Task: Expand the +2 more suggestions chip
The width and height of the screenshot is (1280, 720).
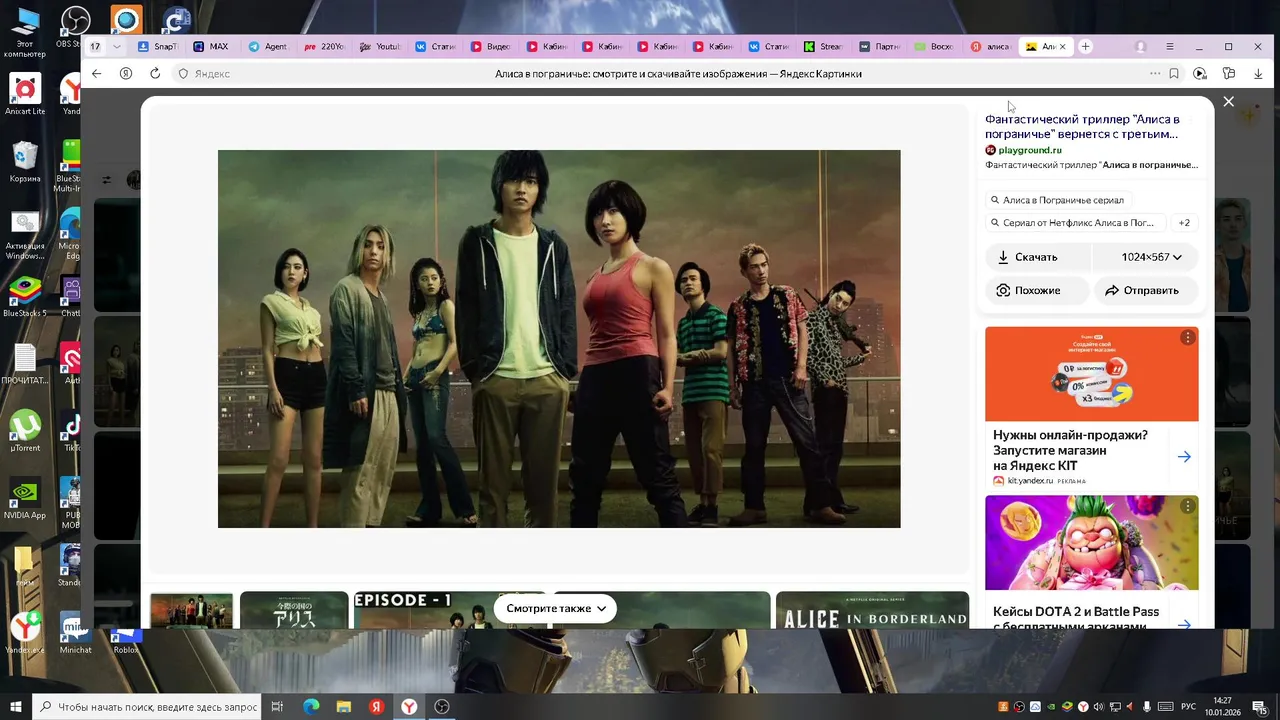Action: pyautogui.click(x=1184, y=223)
